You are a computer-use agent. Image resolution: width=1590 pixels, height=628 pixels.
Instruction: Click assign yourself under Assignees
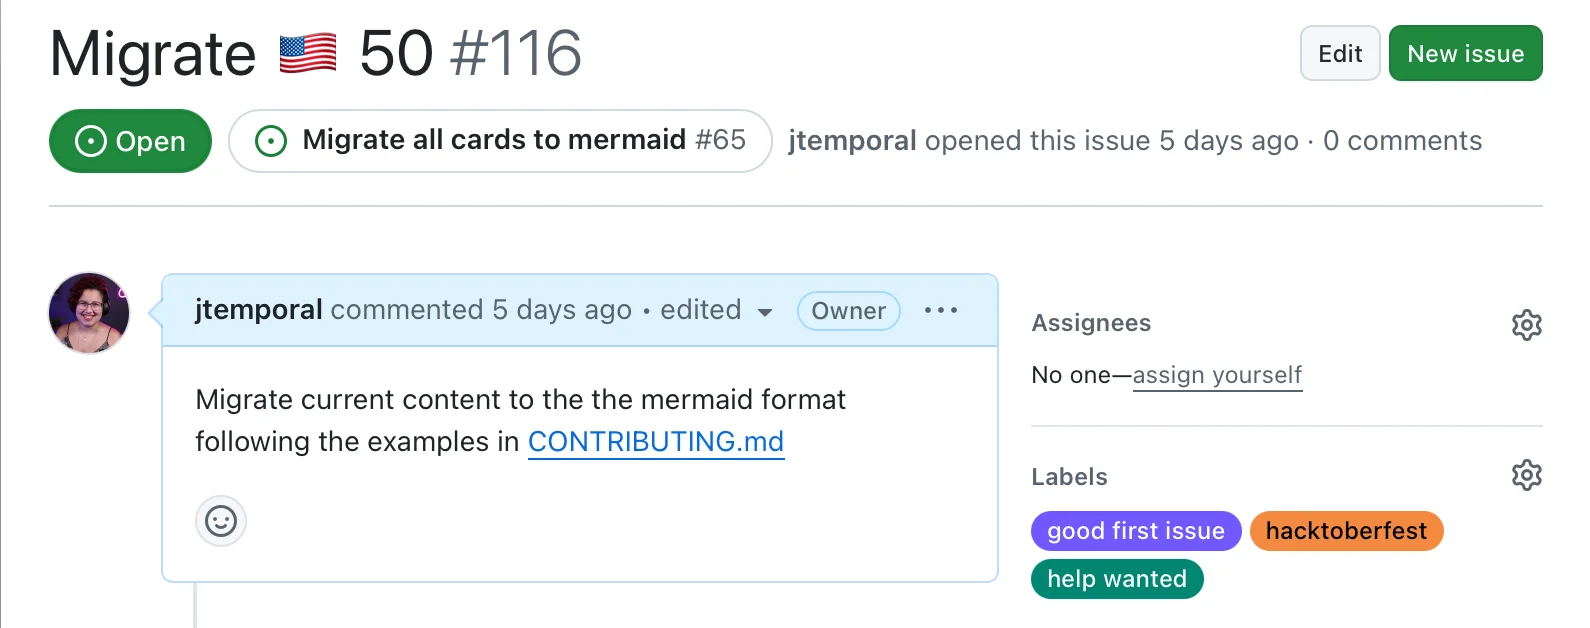pos(1217,375)
